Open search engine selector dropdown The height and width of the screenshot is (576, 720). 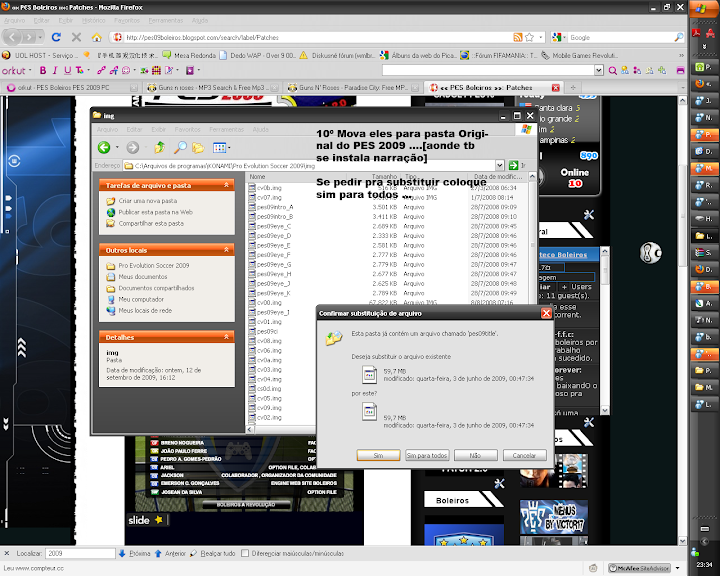(557, 37)
